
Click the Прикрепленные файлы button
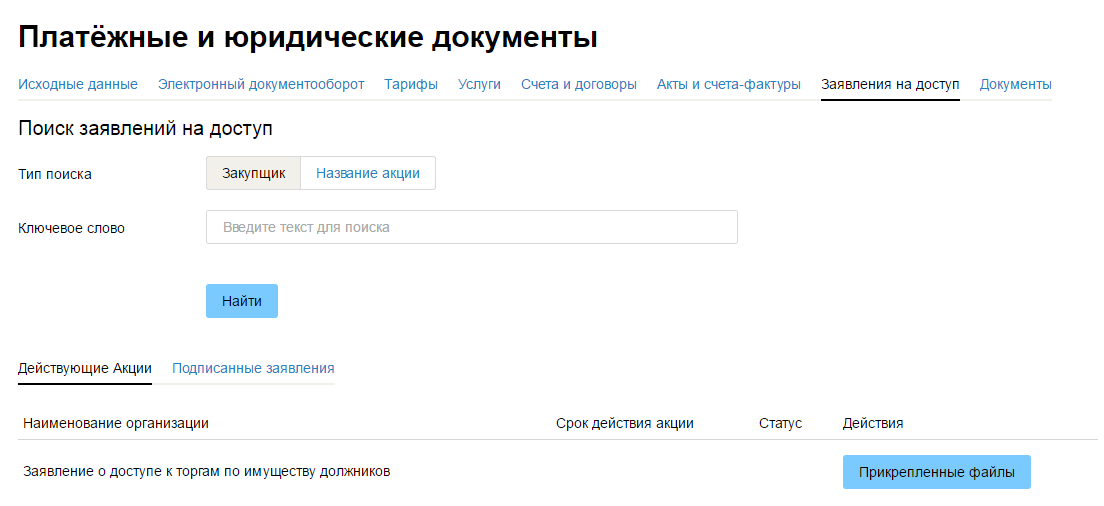(x=936, y=472)
